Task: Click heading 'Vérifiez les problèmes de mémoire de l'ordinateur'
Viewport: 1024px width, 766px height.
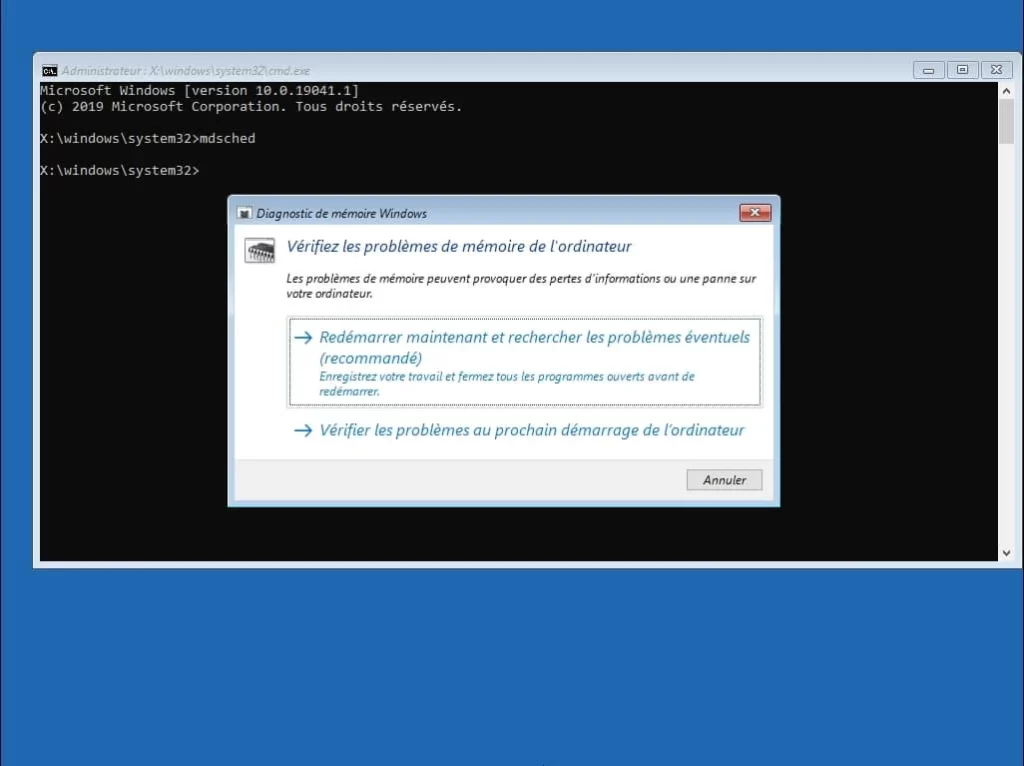Action: [459, 247]
